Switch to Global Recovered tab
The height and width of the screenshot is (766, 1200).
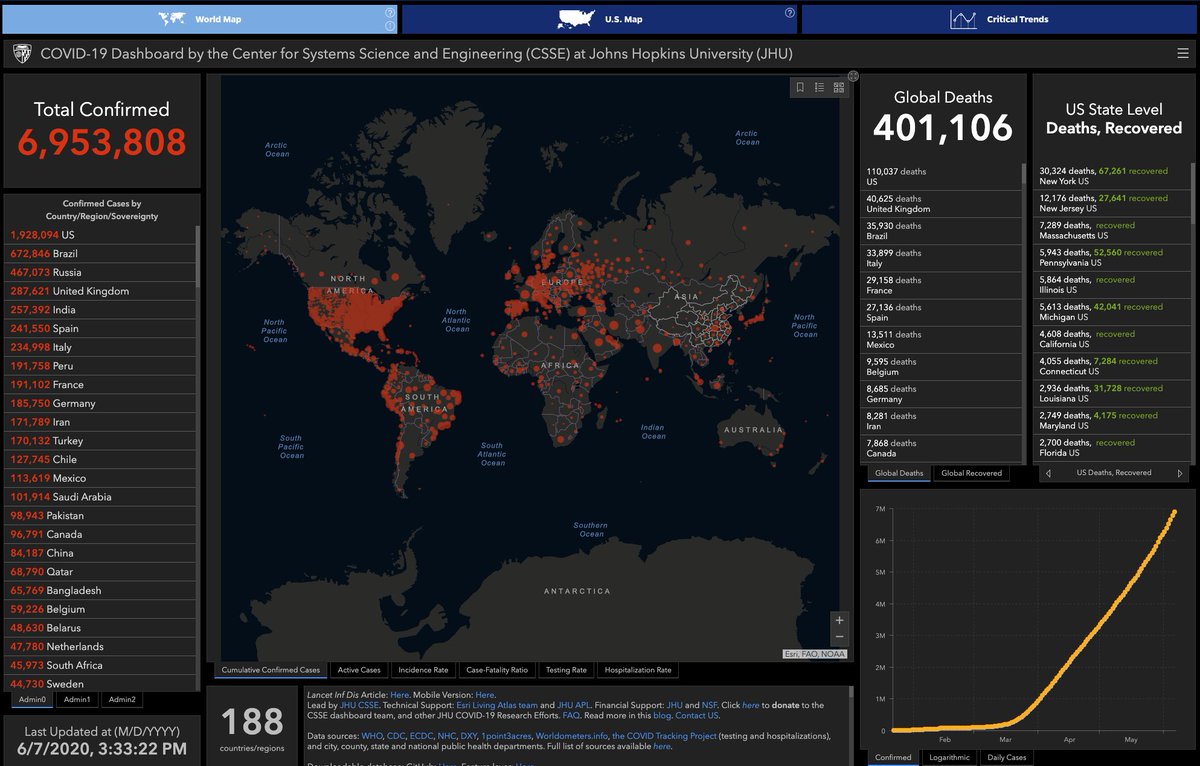[x=971, y=473]
